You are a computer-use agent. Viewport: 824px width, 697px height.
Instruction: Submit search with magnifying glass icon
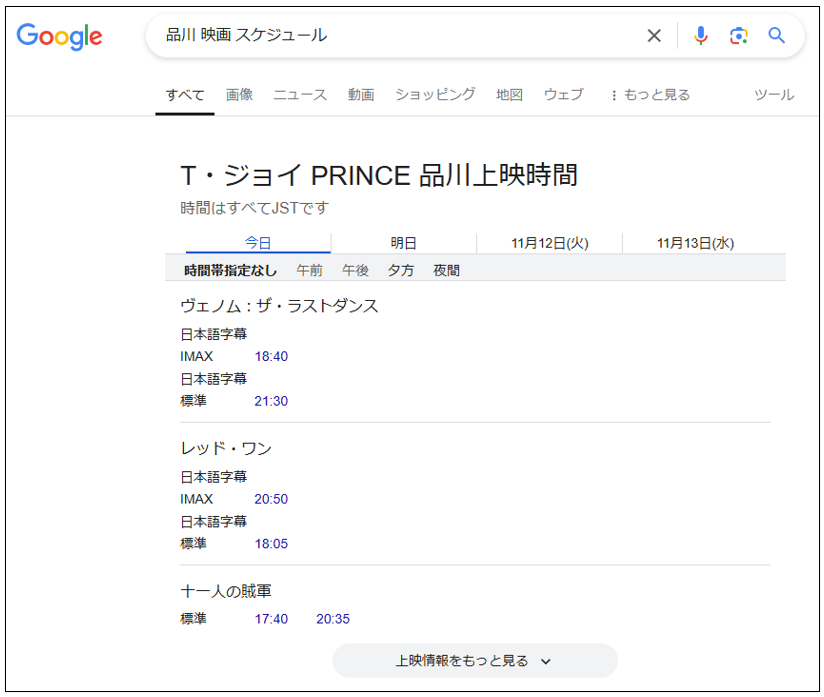click(x=776, y=36)
